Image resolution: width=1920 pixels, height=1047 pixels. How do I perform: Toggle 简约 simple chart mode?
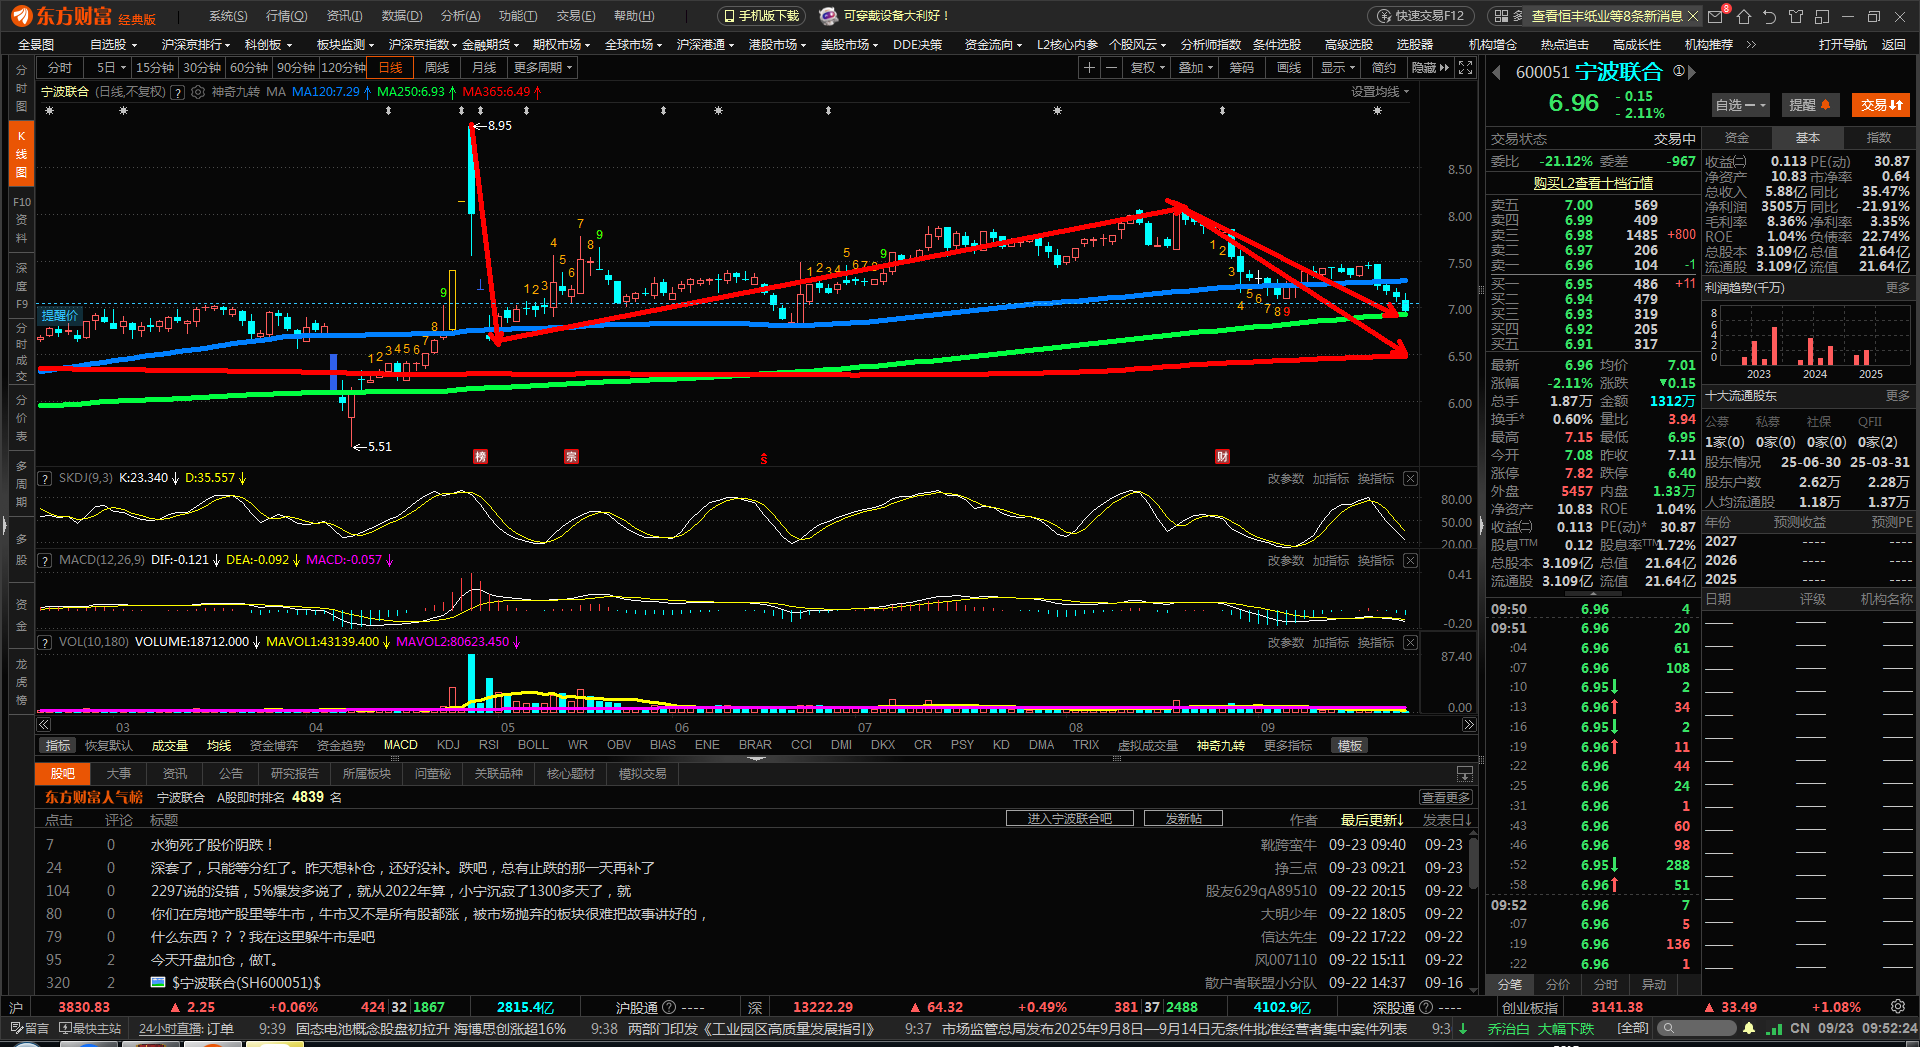[x=1384, y=68]
